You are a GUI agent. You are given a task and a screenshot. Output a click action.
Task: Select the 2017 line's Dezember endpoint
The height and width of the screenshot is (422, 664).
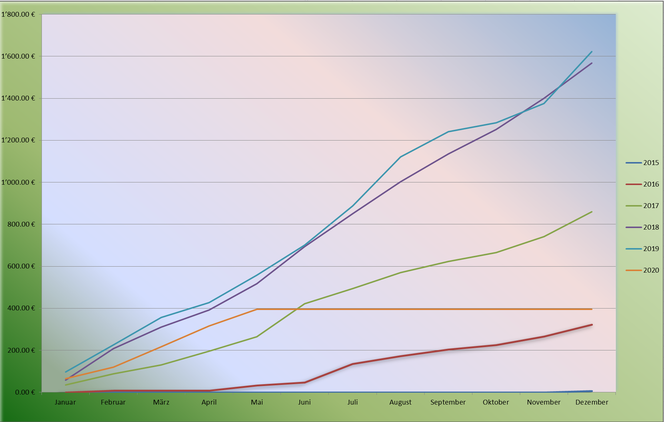(x=592, y=212)
